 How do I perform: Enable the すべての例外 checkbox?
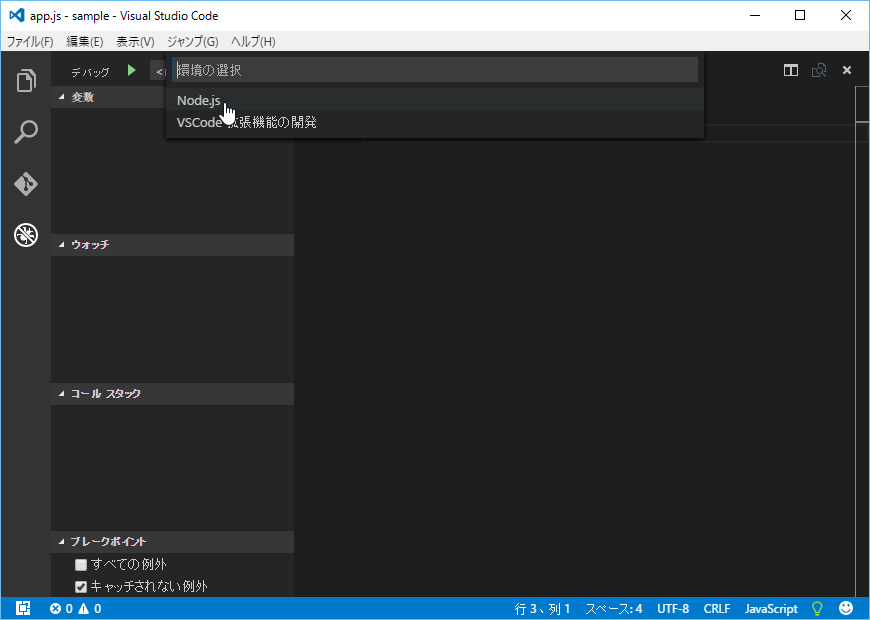click(81, 565)
